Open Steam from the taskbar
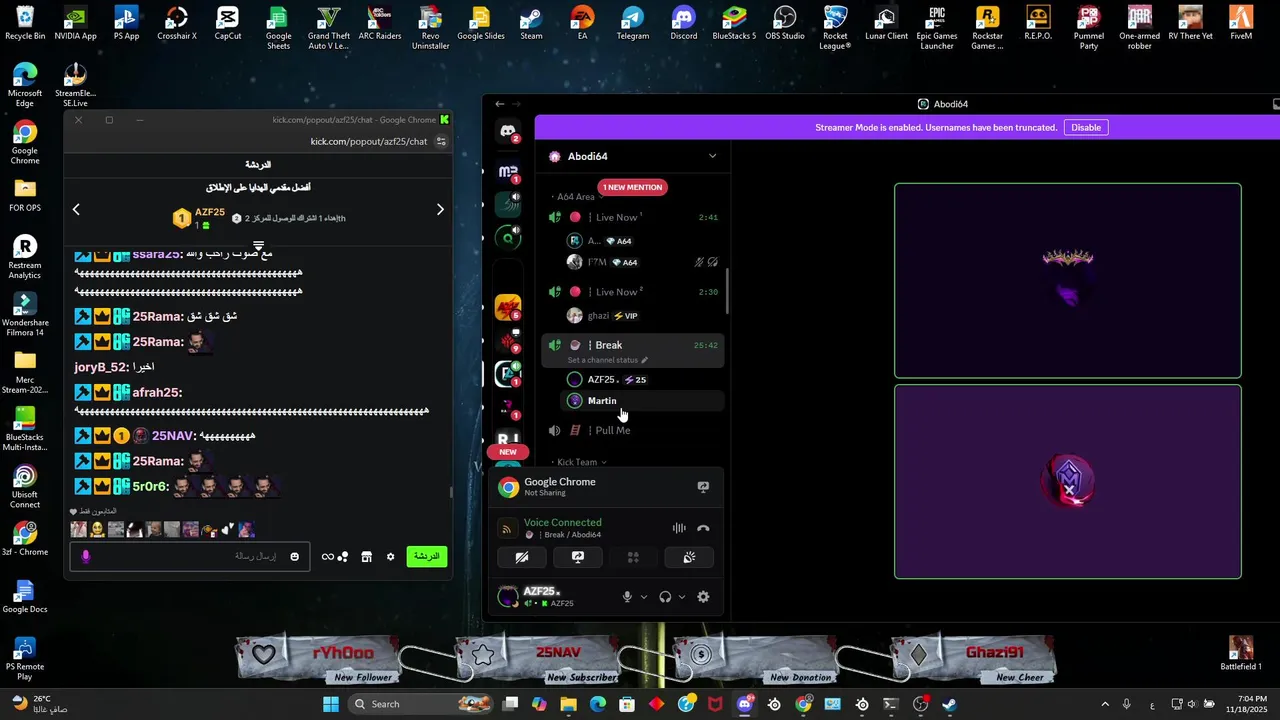 point(949,704)
